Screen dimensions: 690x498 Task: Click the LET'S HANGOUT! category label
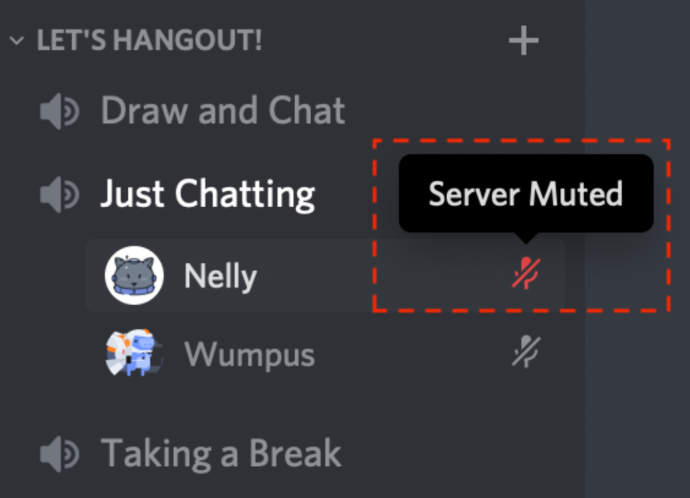(149, 40)
